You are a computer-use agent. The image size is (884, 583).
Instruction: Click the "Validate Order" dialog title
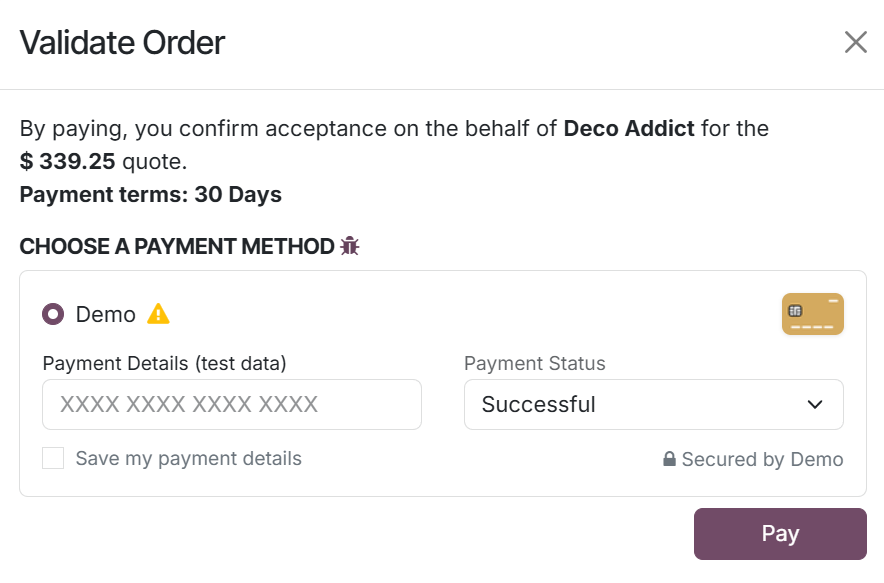pyautogui.click(x=122, y=43)
